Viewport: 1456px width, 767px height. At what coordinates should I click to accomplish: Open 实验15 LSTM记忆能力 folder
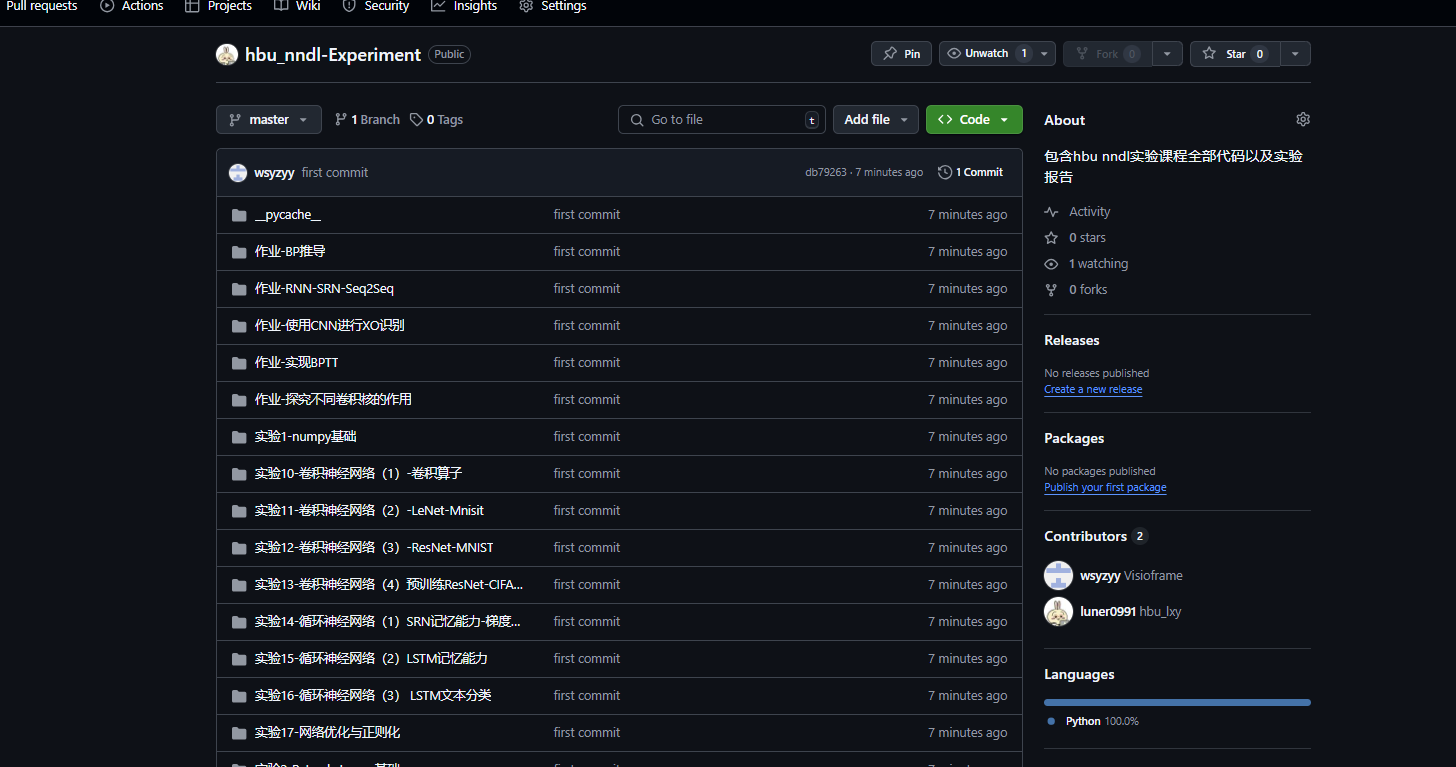[371, 658]
